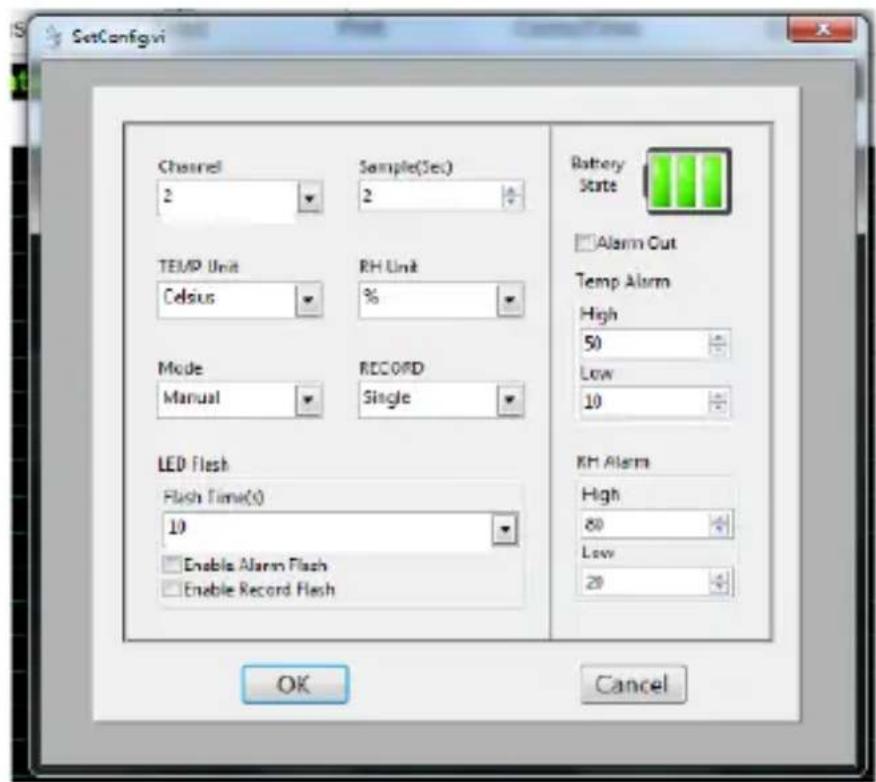Click the Sample(Sec) stepper arrows
Viewport: 876px width, 782px height.
pos(511,196)
